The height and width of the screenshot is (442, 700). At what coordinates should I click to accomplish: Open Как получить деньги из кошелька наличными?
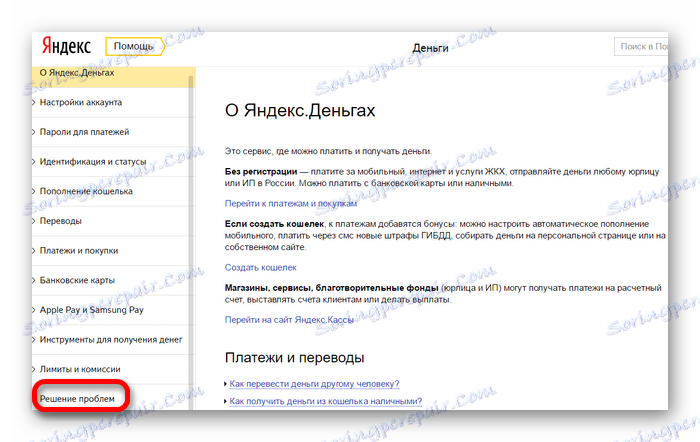point(325,401)
